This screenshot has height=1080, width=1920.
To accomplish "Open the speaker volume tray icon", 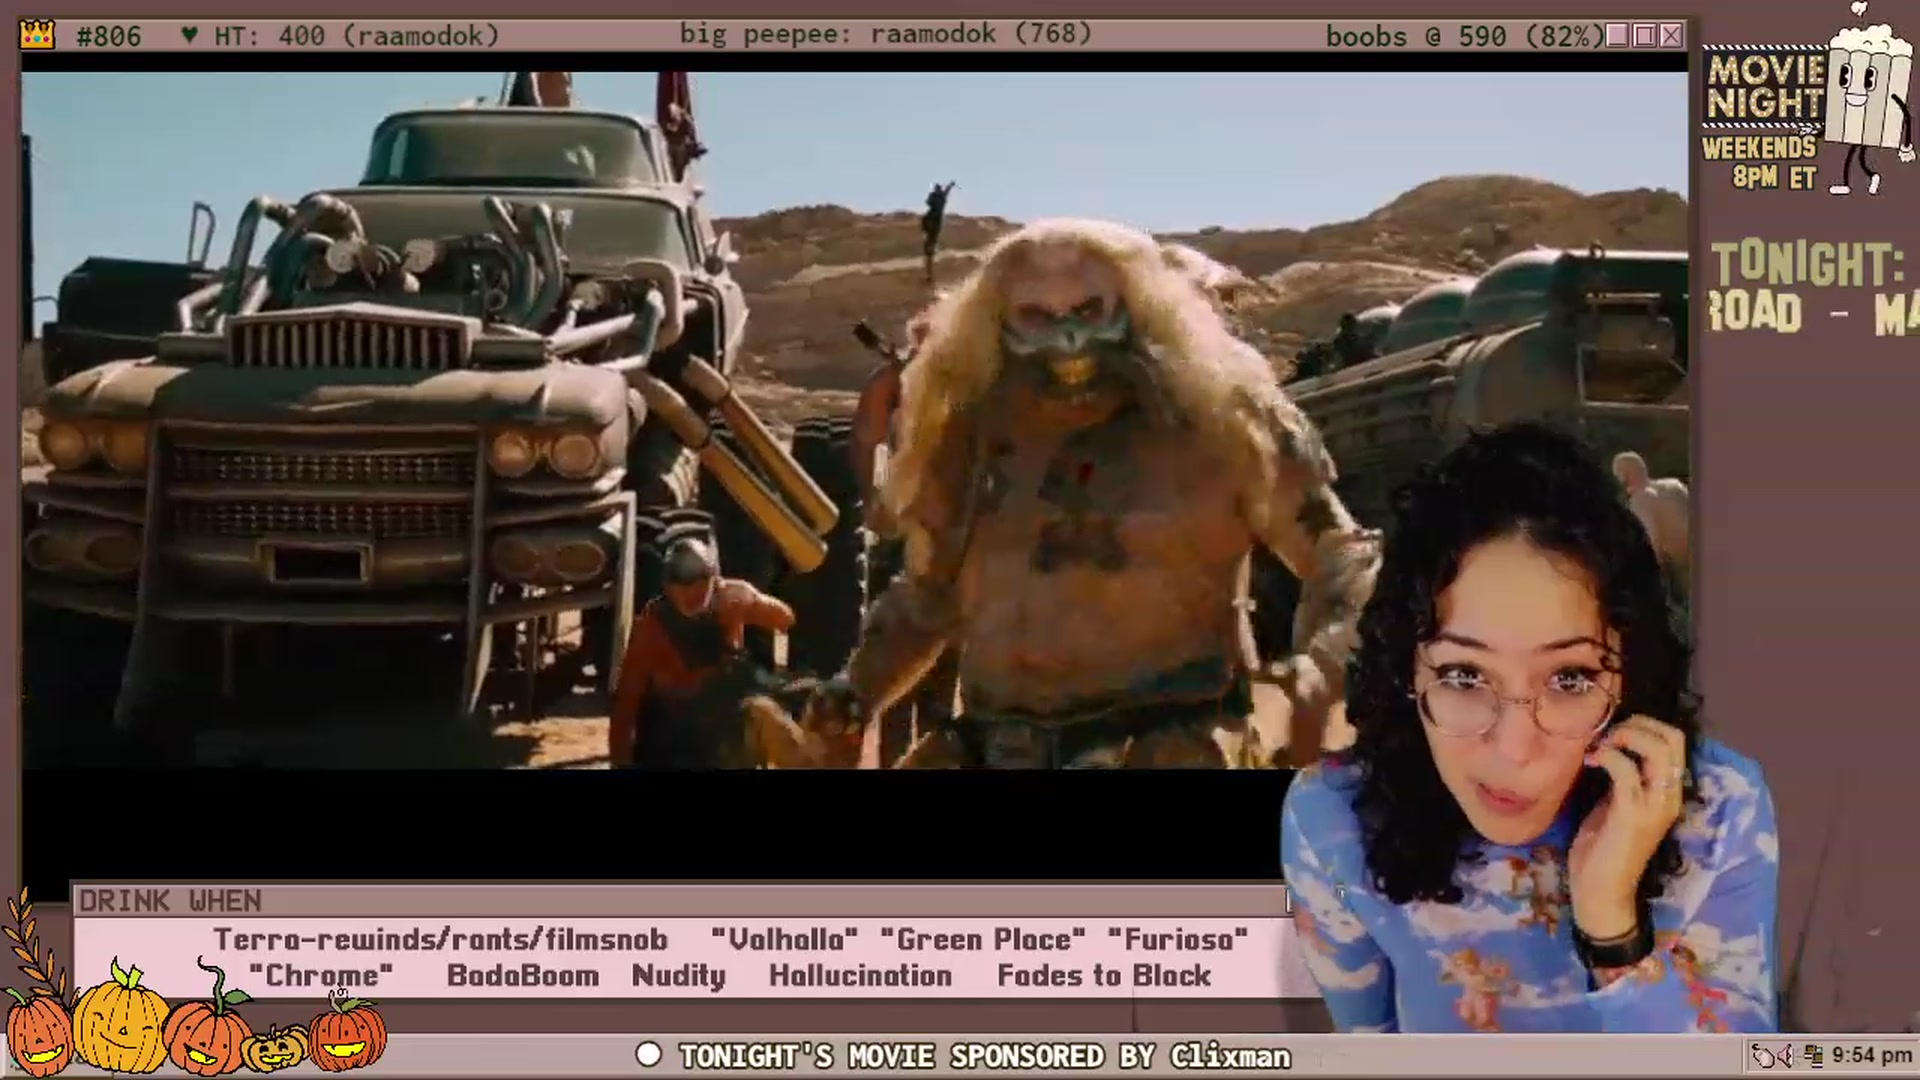I will click(1787, 1055).
